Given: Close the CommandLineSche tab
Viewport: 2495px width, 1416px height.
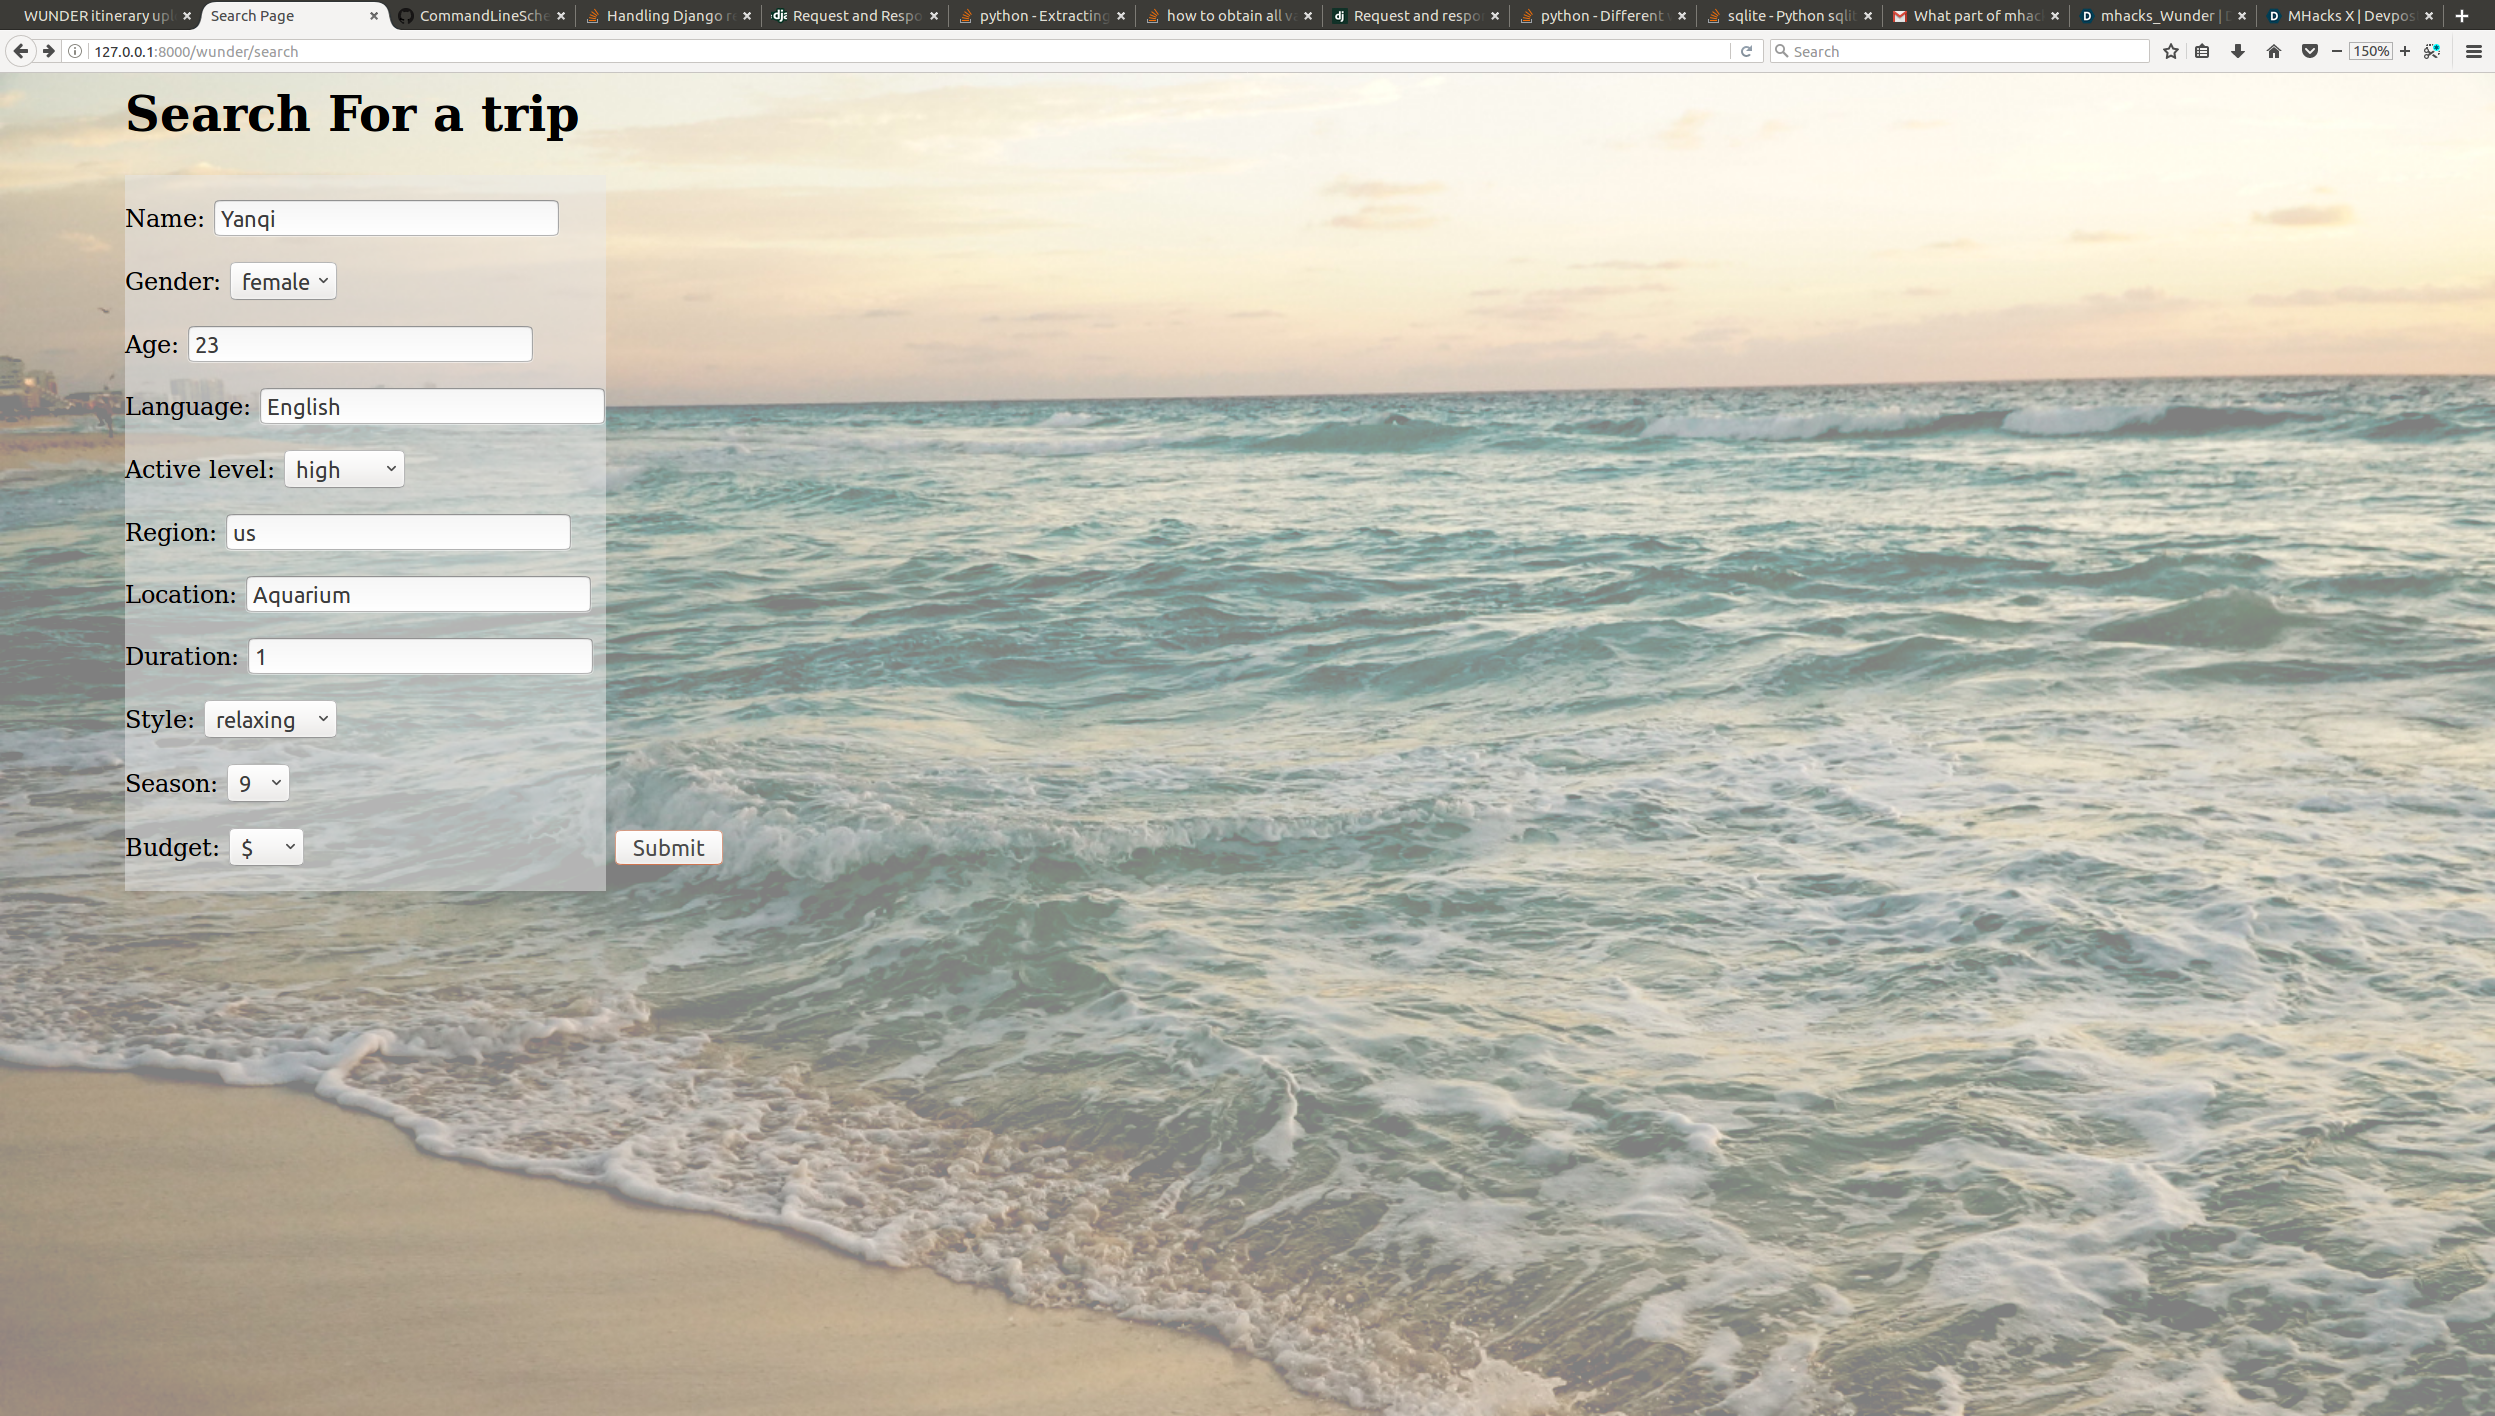Looking at the screenshot, I should [561, 16].
